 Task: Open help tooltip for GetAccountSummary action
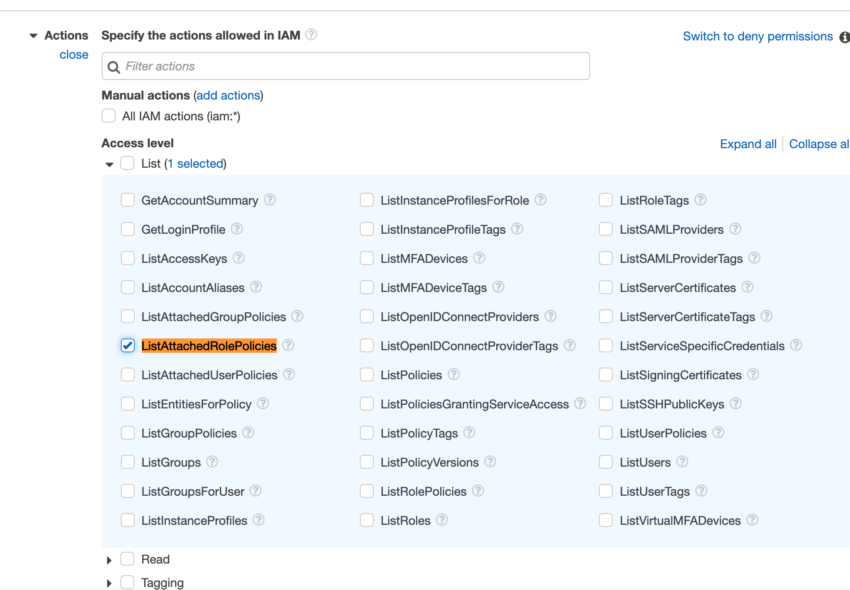pos(270,199)
